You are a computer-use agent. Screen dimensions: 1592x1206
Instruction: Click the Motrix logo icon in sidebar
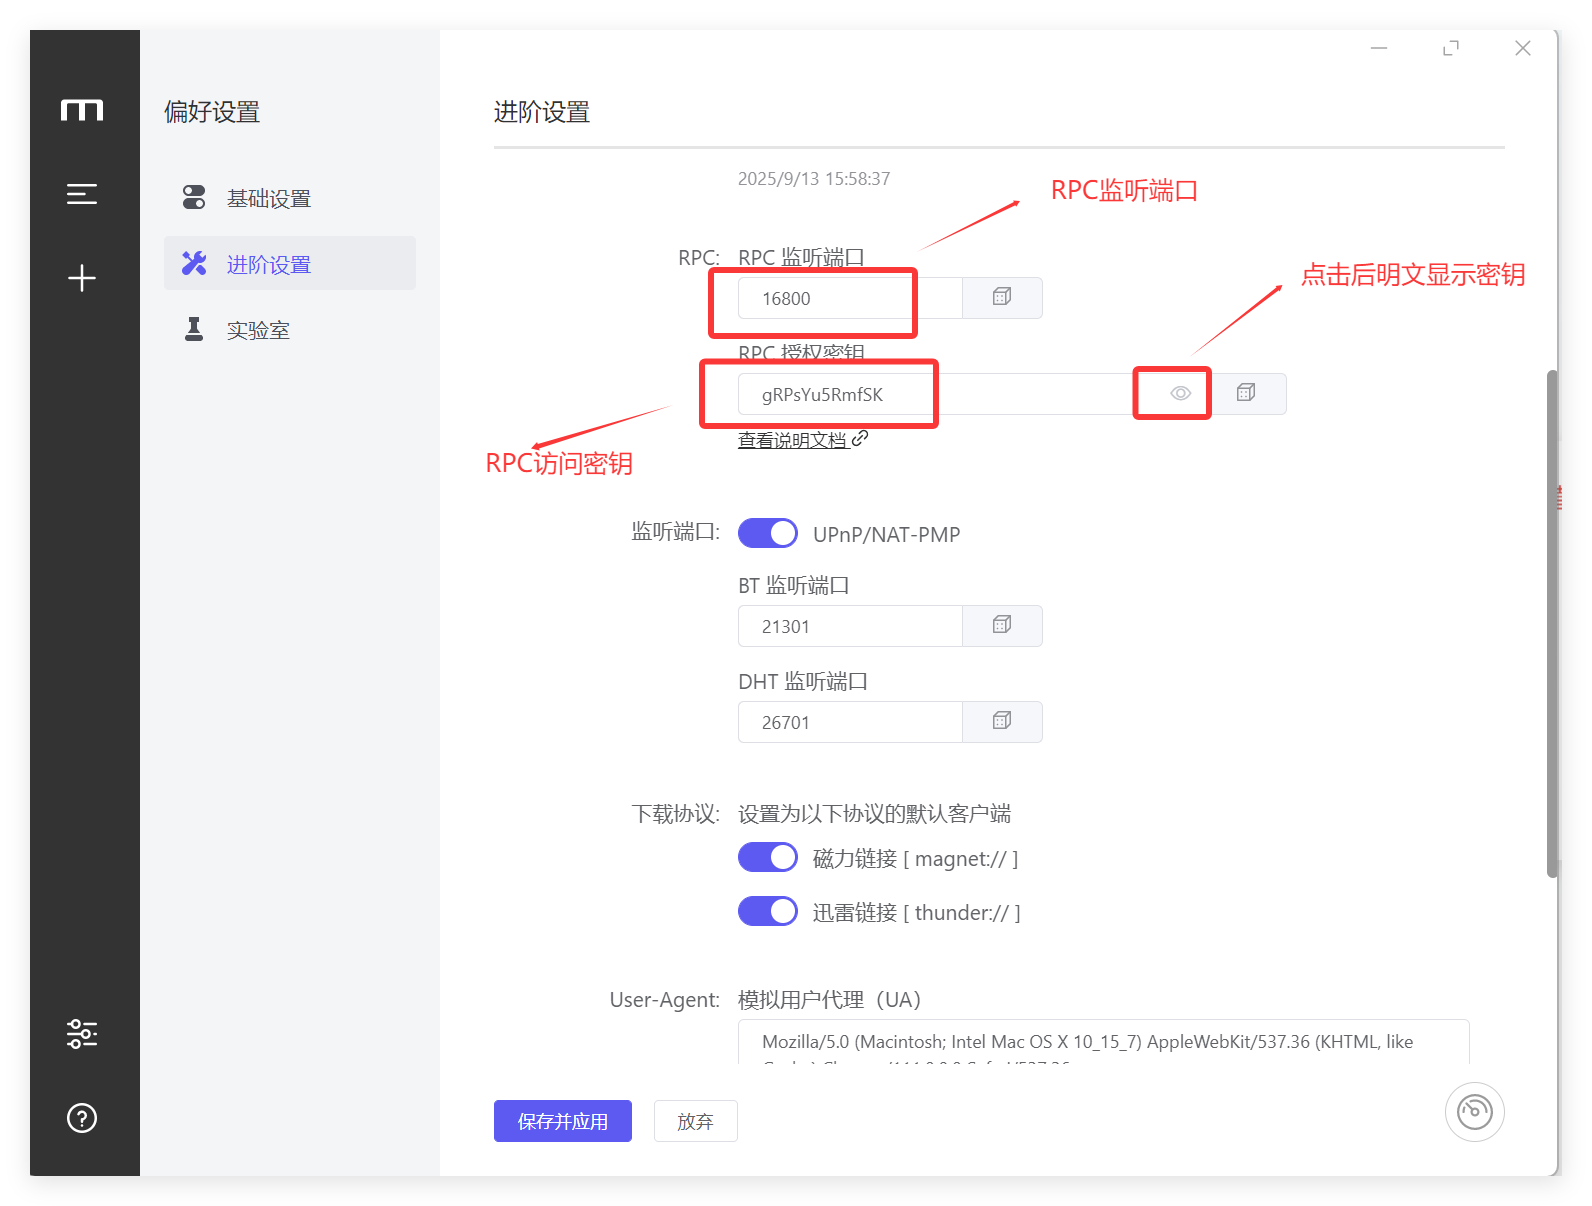click(x=82, y=110)
